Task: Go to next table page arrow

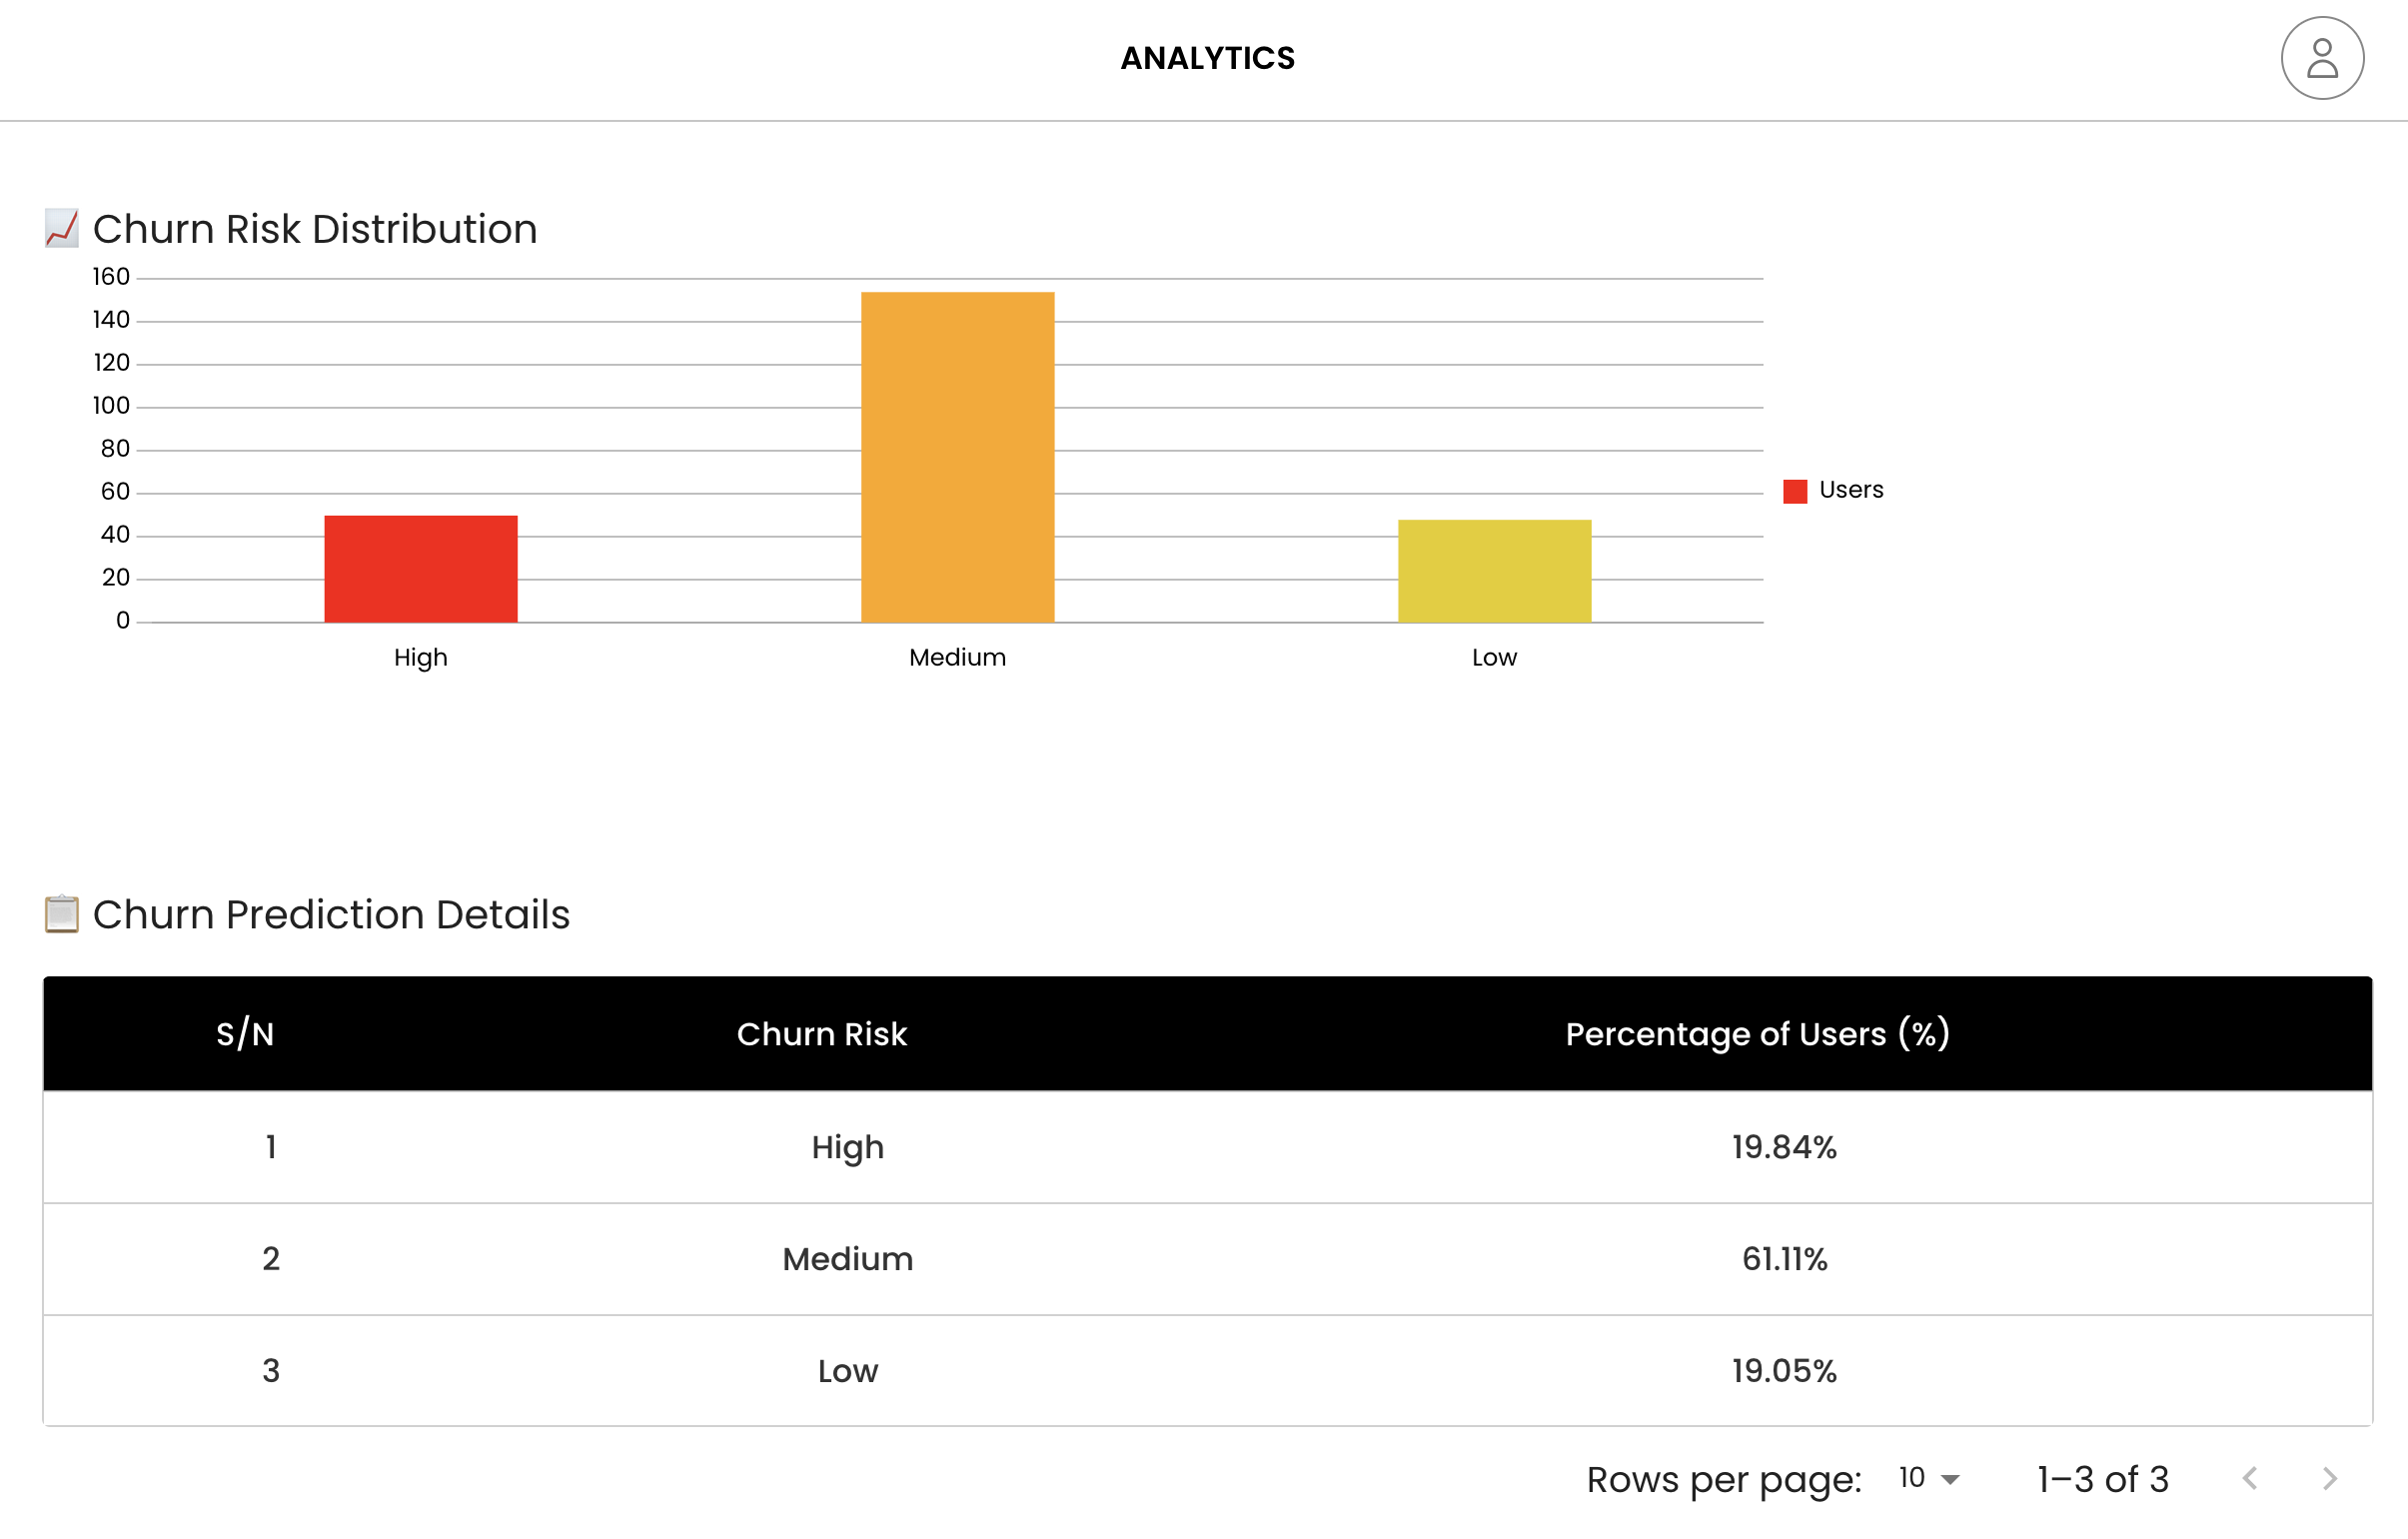Action: tap(2329, 1478)
